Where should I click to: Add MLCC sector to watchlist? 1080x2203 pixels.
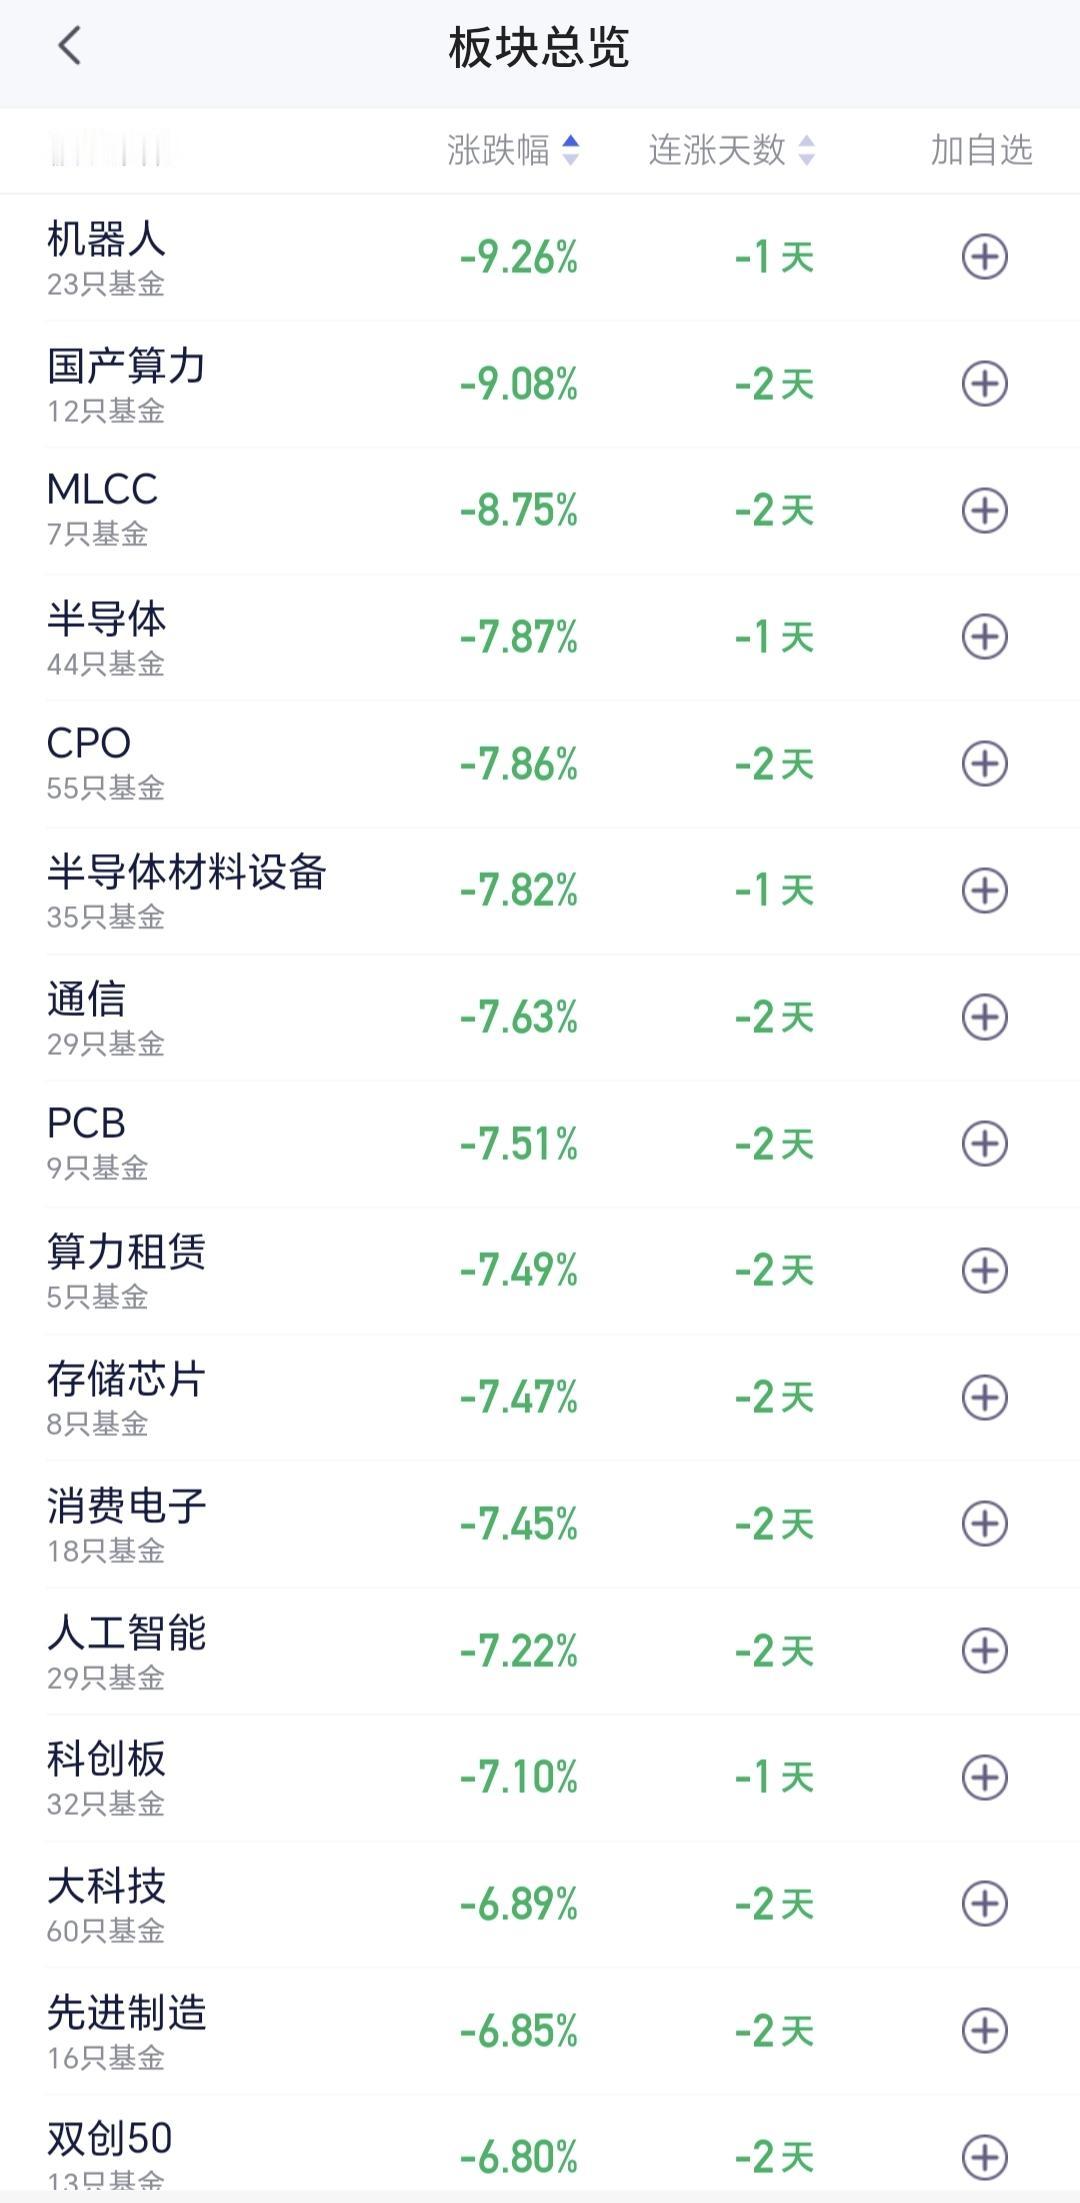click(984, 511)
